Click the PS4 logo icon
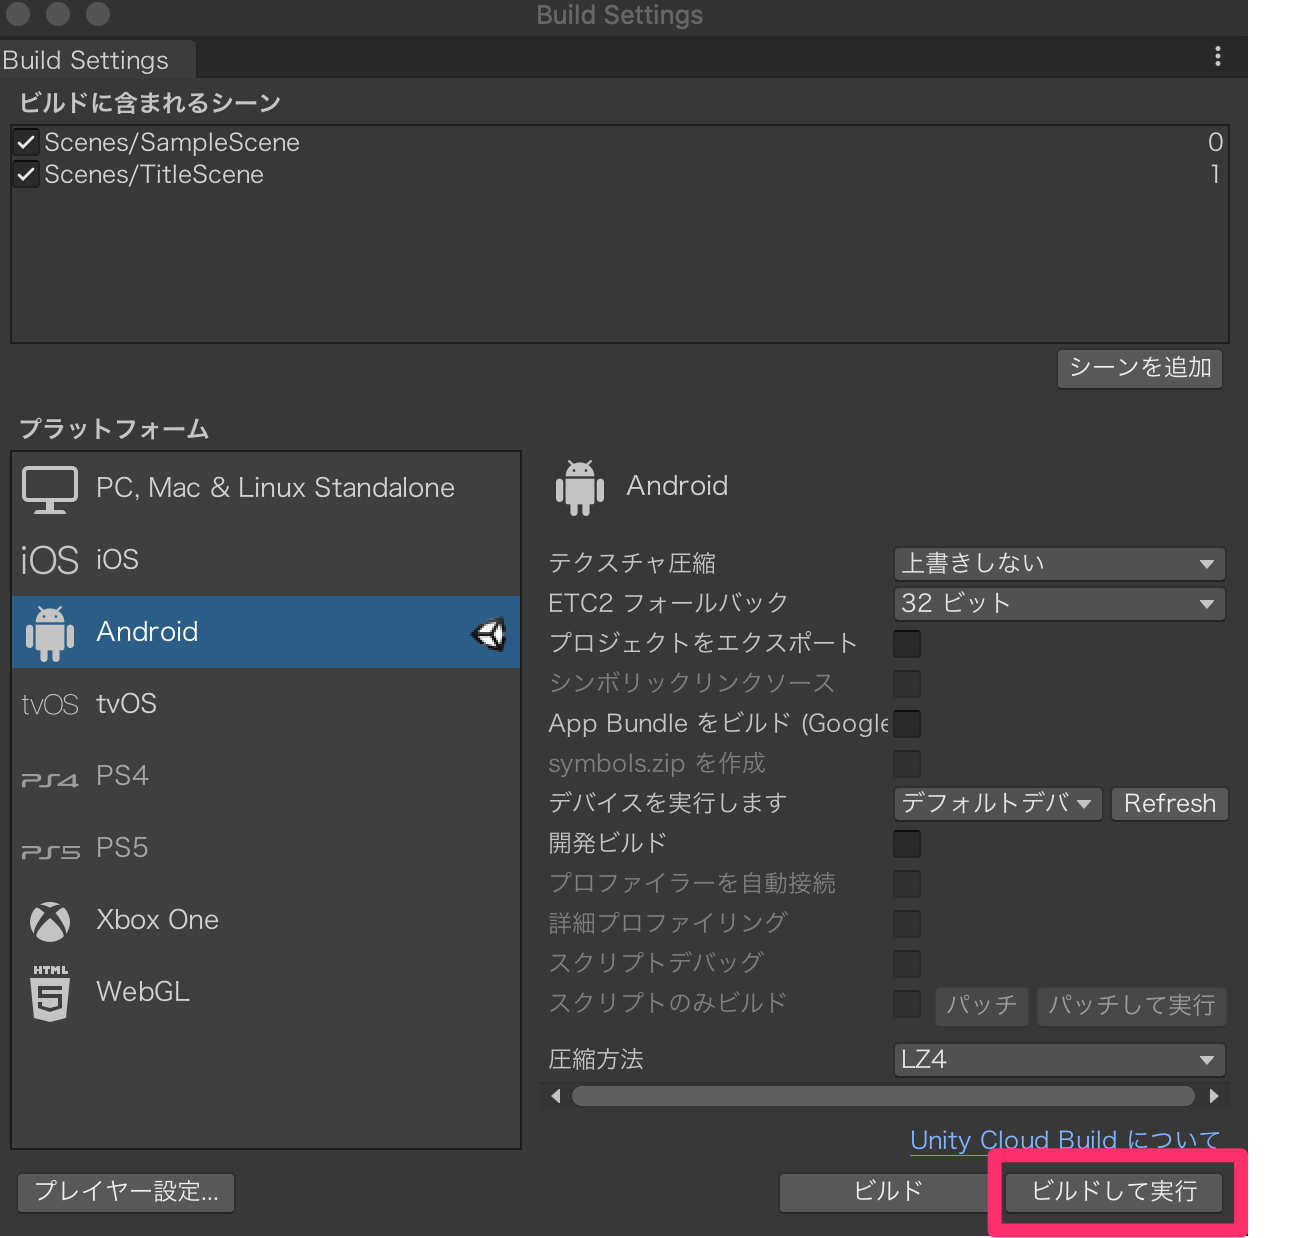Screen dimensions: 1290x1238 click(x=49, y=779)
